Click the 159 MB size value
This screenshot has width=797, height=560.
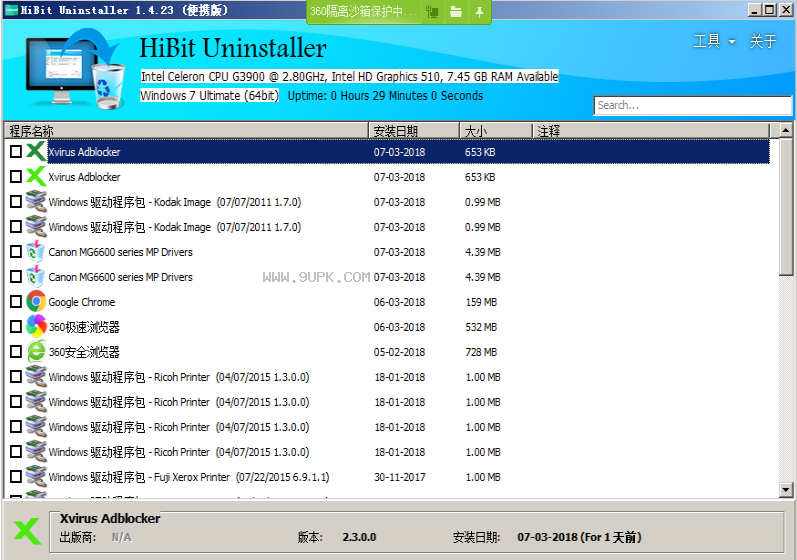click(481, 302)
